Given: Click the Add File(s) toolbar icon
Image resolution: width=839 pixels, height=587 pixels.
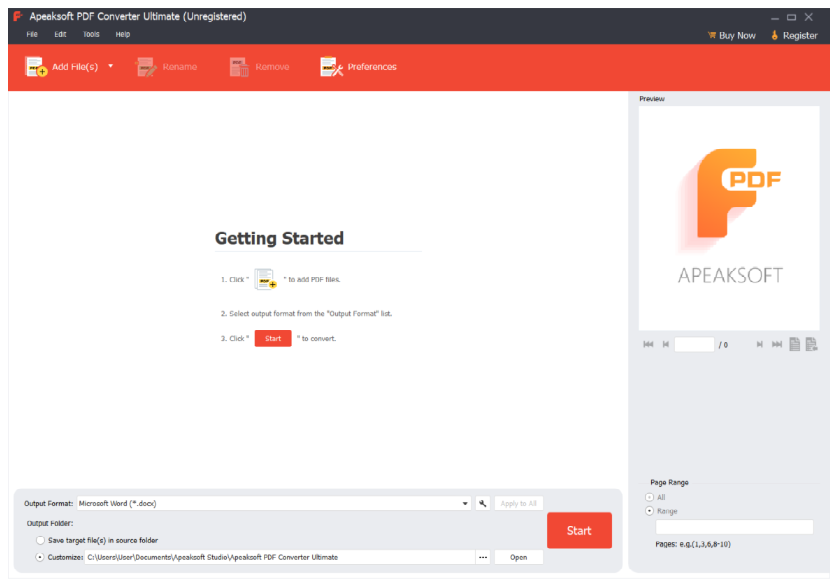Looking at the screenshot, I should tap(36, 67).
